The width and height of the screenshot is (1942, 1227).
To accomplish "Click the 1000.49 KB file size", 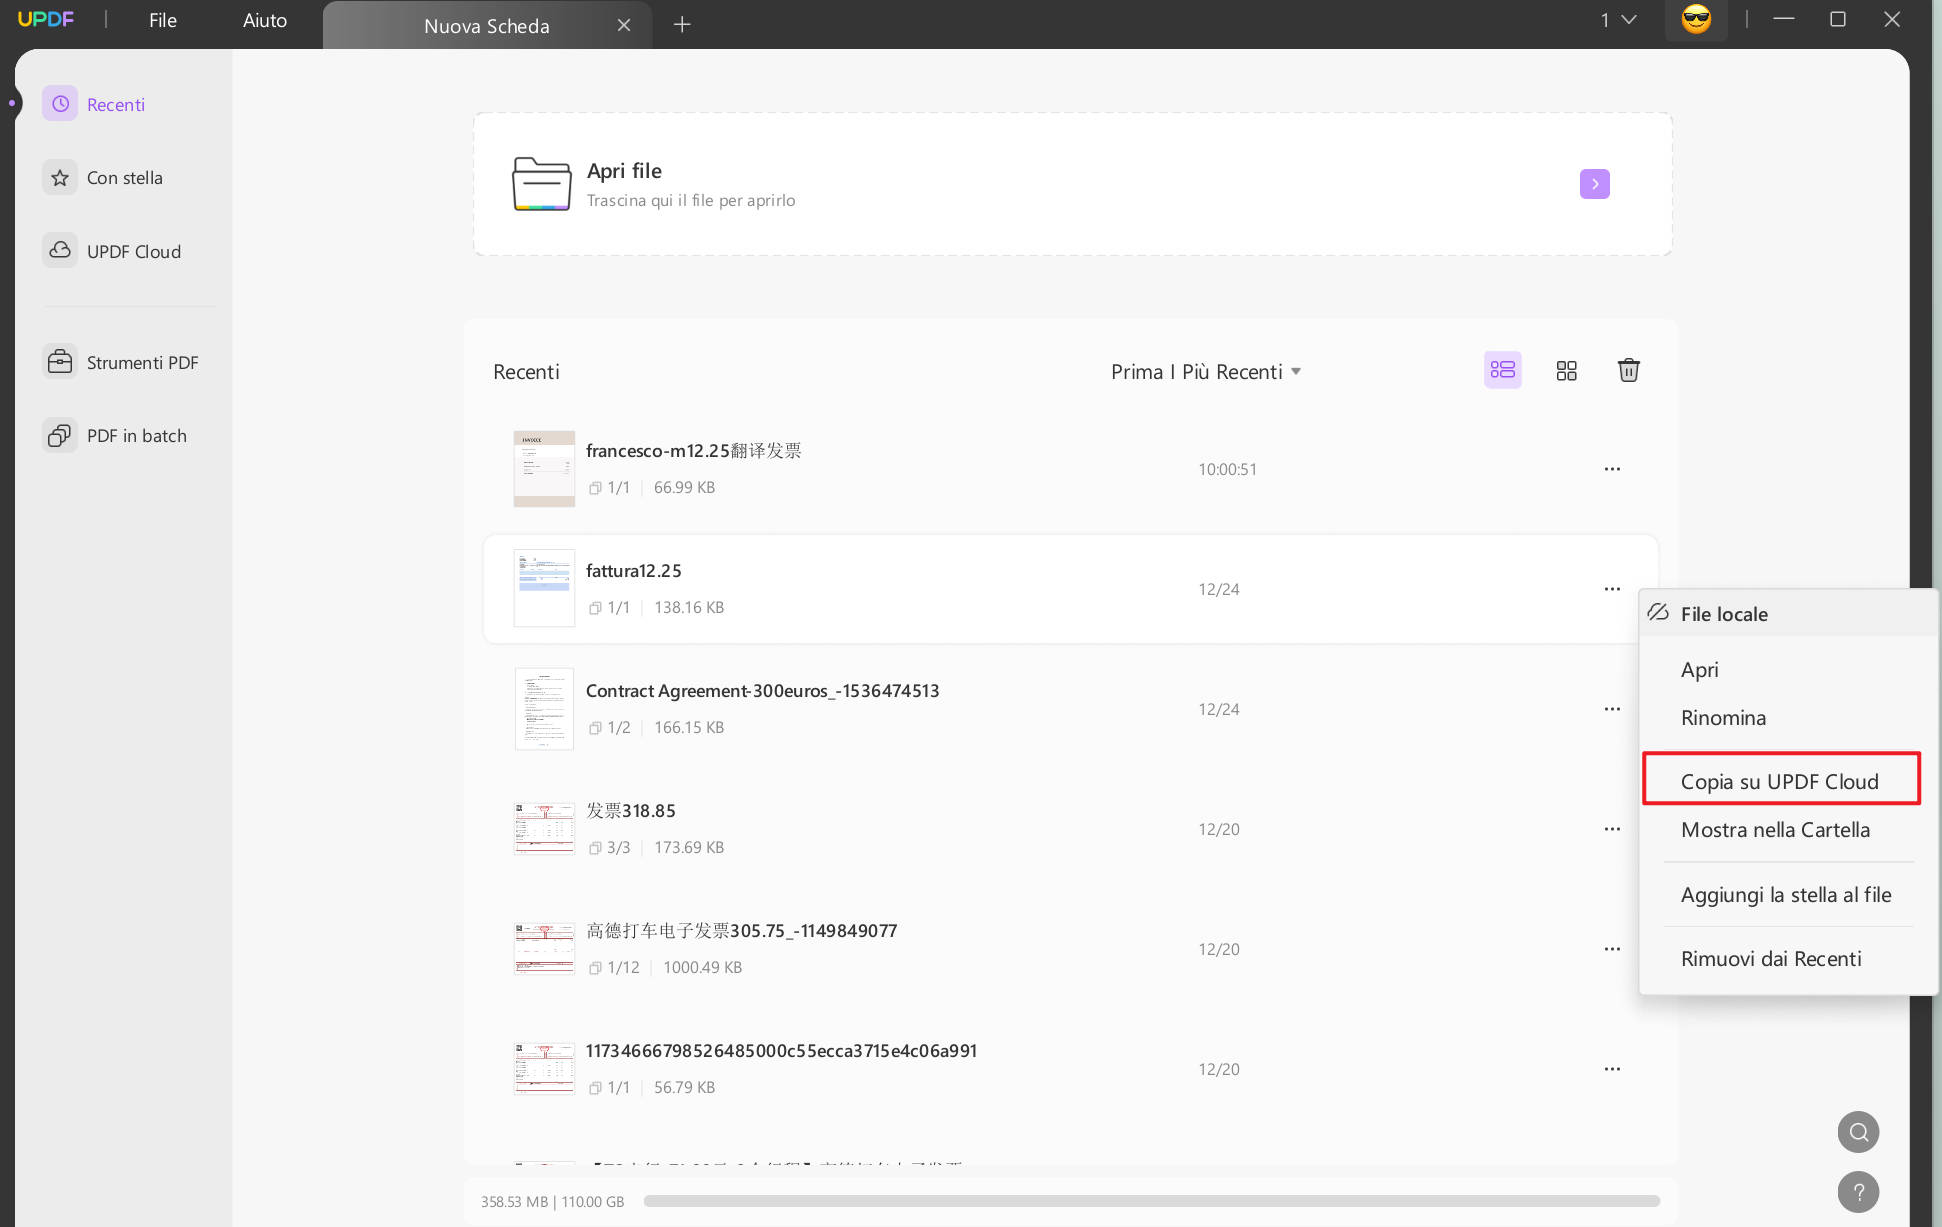I will tap(703, 968).
